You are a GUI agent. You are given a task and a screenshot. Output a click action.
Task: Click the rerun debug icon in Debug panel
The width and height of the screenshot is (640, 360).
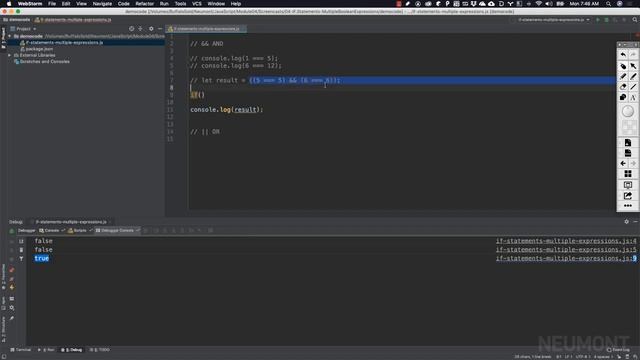coord(11,231)
